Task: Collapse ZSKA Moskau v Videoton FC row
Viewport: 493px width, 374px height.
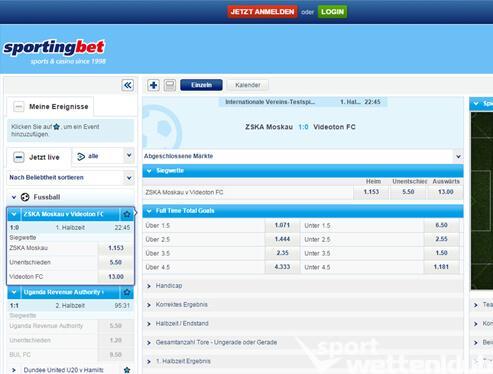Action: pyautogui.click(x=14, y=214)
